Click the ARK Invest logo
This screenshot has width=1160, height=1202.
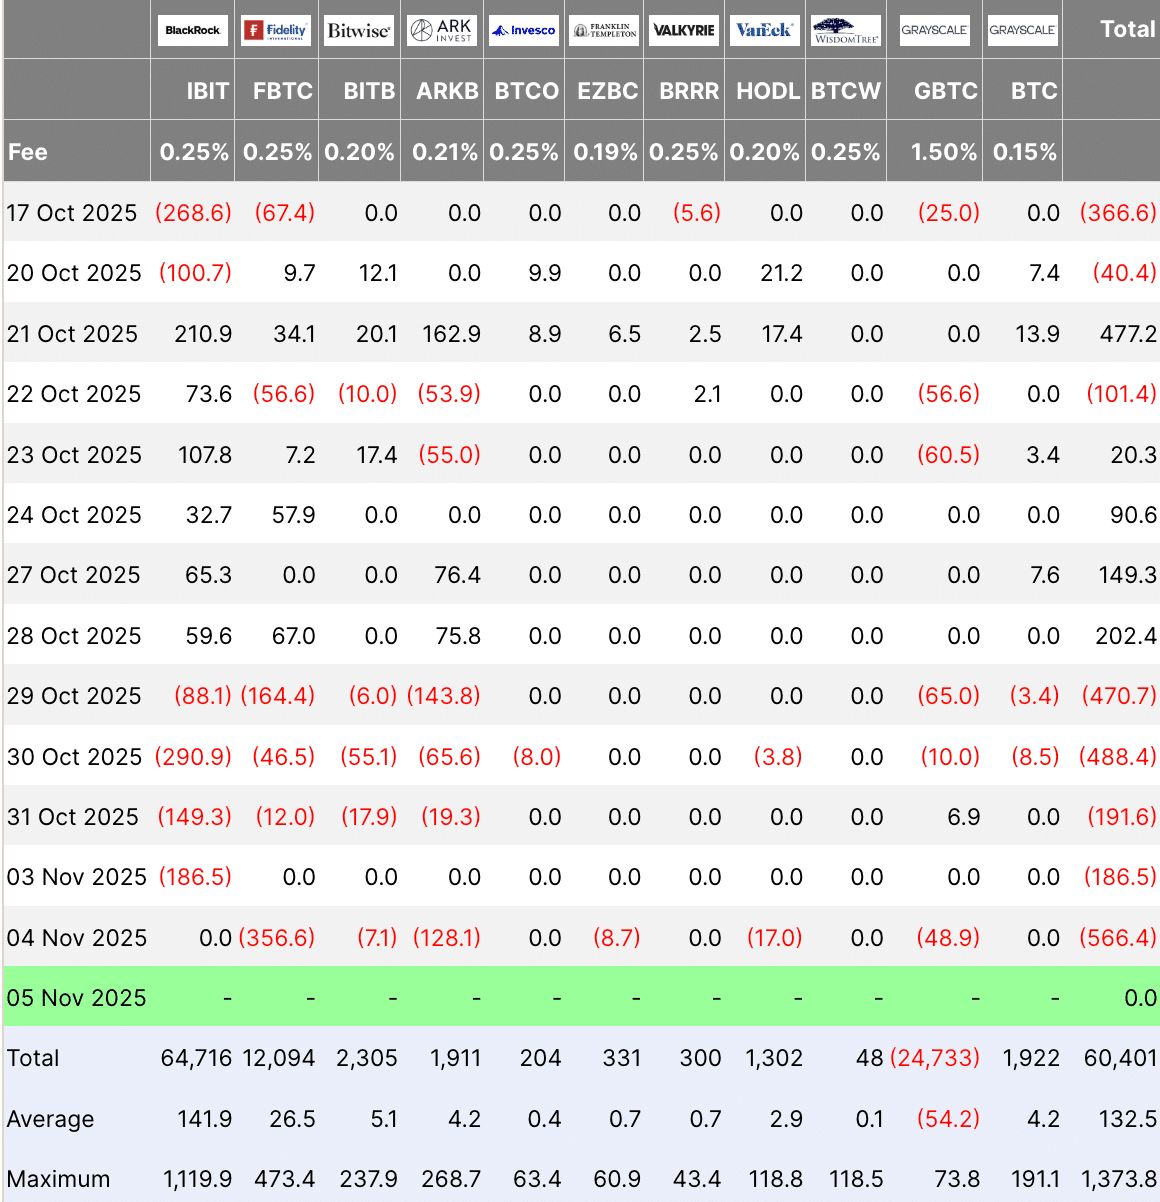(x=441, y=30)
